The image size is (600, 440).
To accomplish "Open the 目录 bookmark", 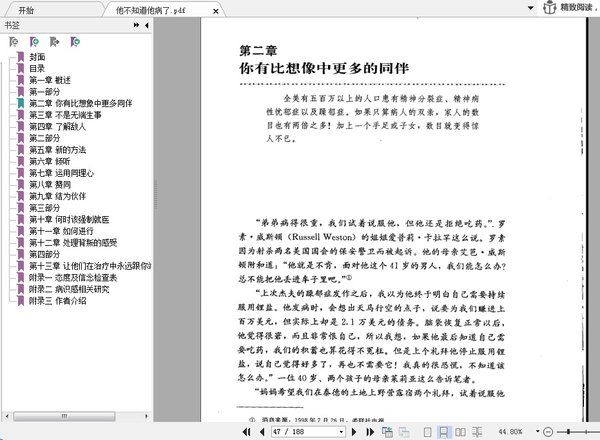I will (x=37, y=68).
